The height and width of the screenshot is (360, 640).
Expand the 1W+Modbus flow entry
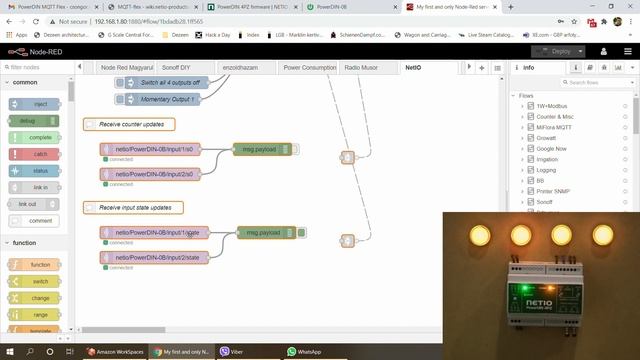522,106
